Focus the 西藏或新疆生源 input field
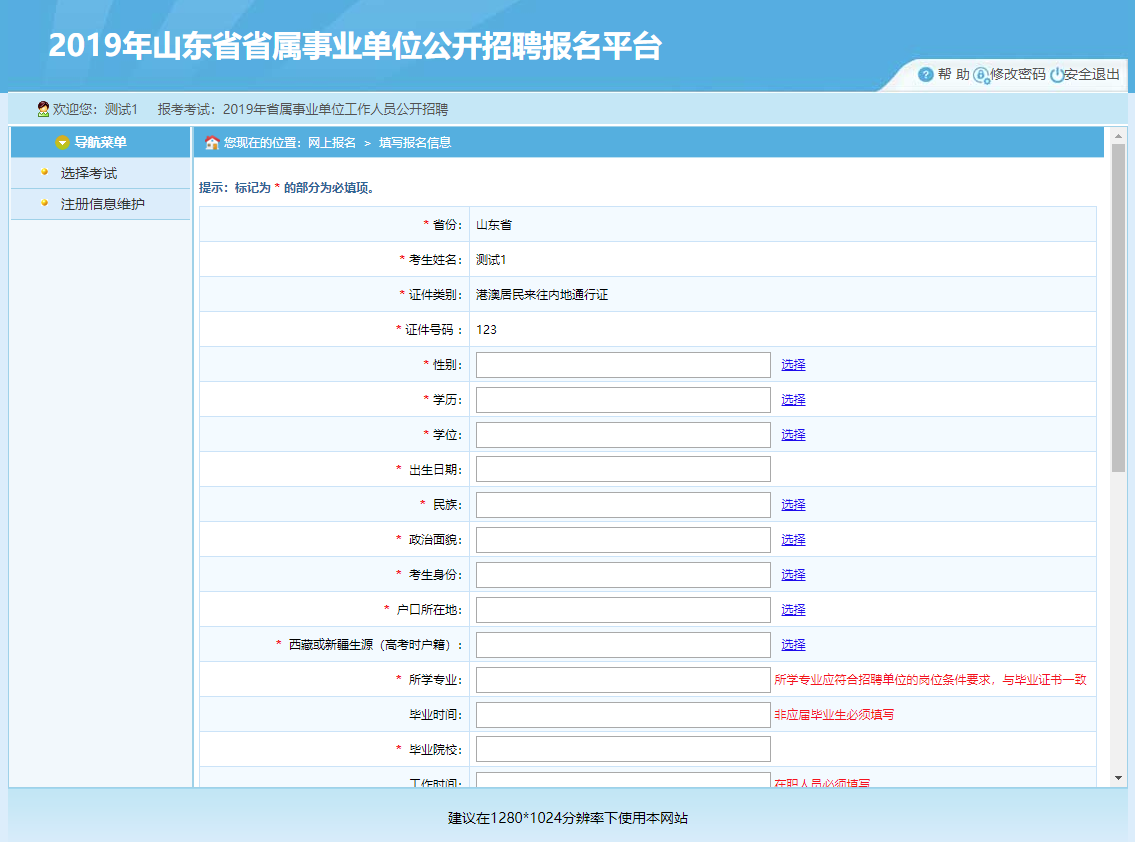The height and width of the screenshot is (842, 1135). tap(623, 644)
